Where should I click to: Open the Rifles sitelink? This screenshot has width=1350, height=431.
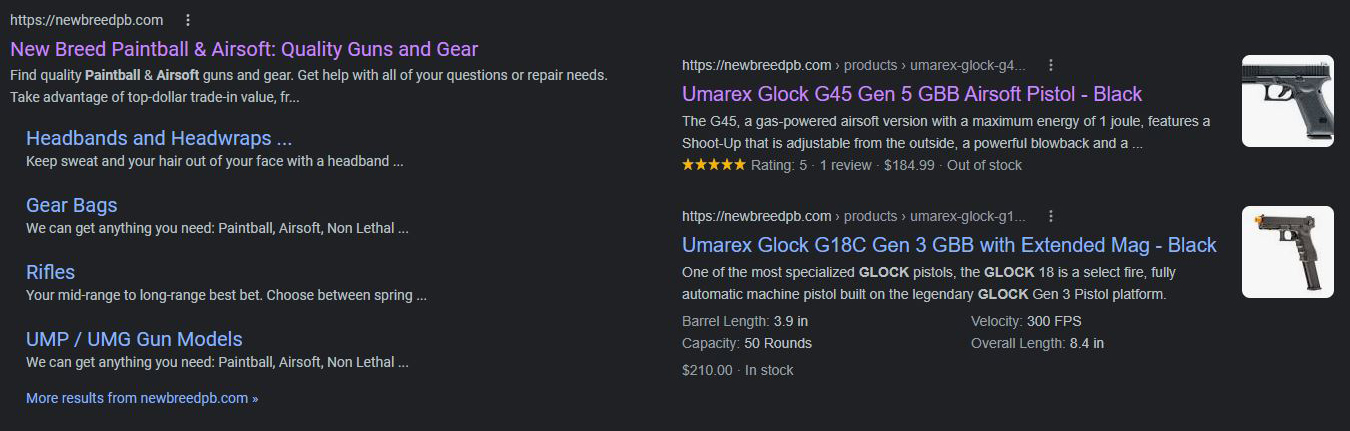click(50, 272)
